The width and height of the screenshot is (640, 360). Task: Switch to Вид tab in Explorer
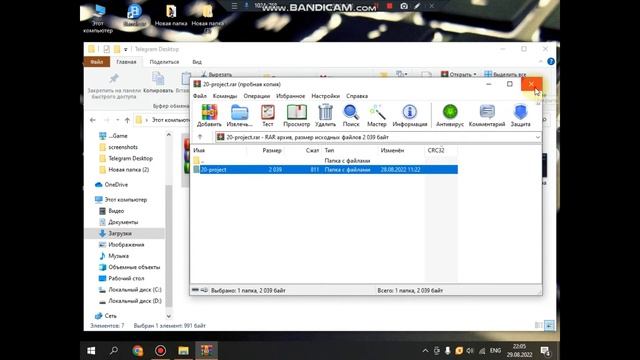pyautogui.click(x=197, y=62)
